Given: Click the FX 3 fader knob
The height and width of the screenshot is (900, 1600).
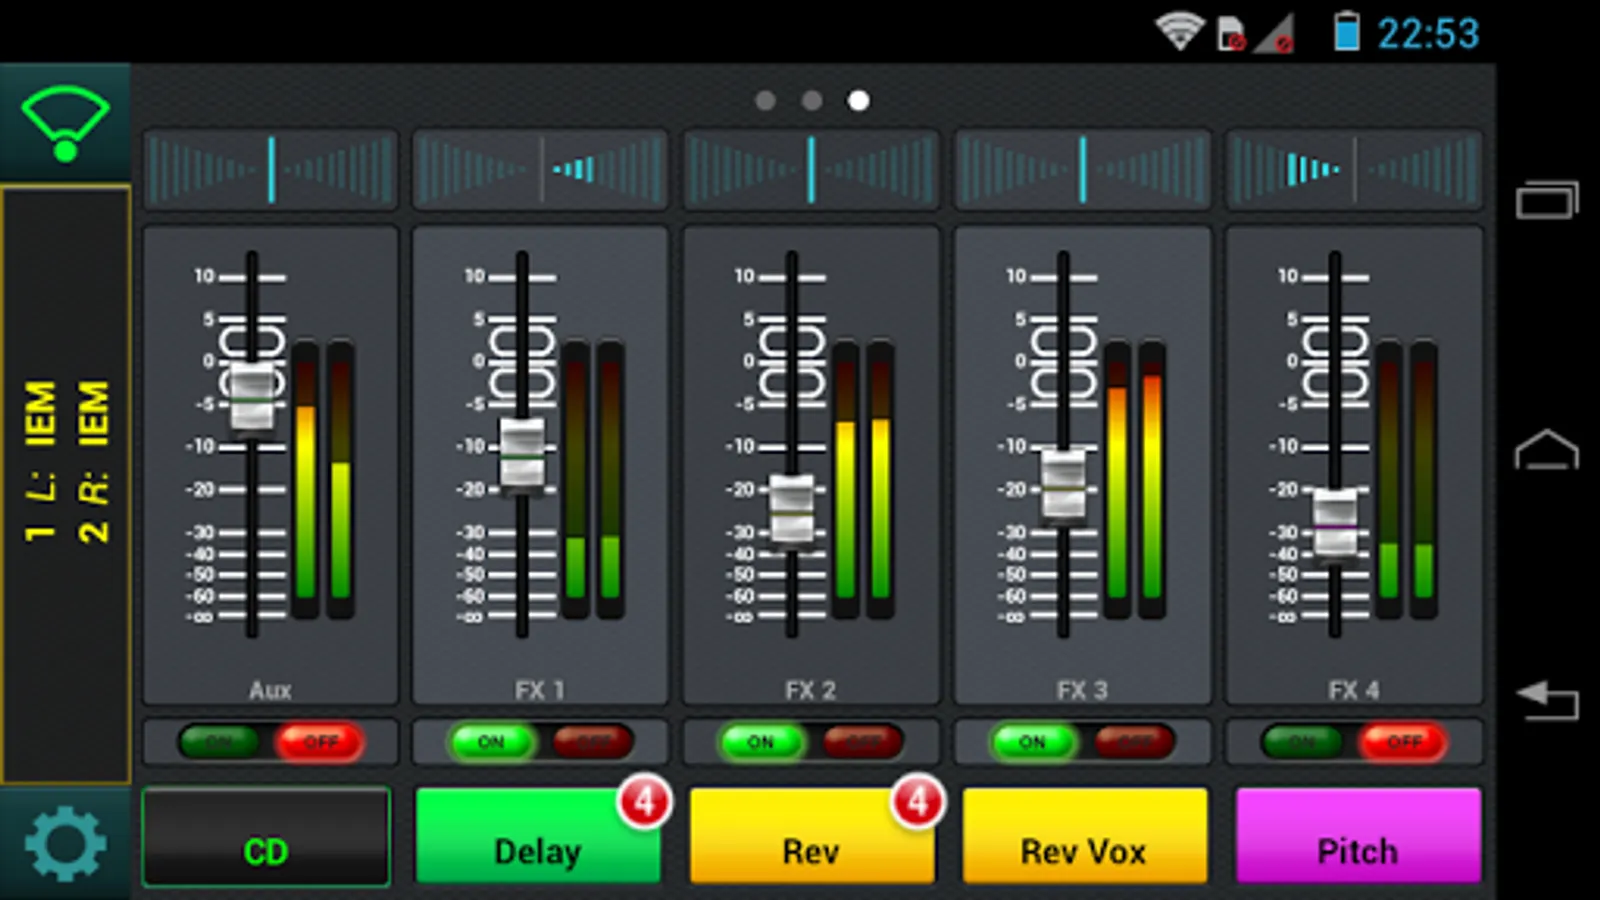Looking at the screenshot, I should click(x=1064, y=485).
